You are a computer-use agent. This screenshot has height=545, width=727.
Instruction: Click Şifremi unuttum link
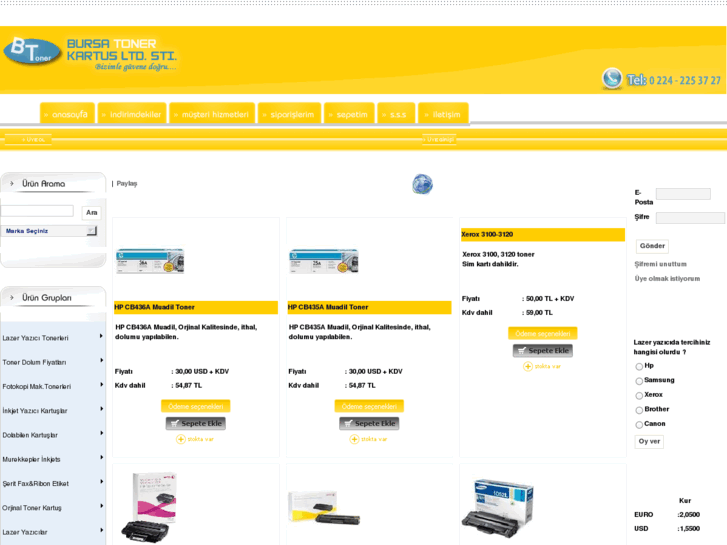pos(660,264)
